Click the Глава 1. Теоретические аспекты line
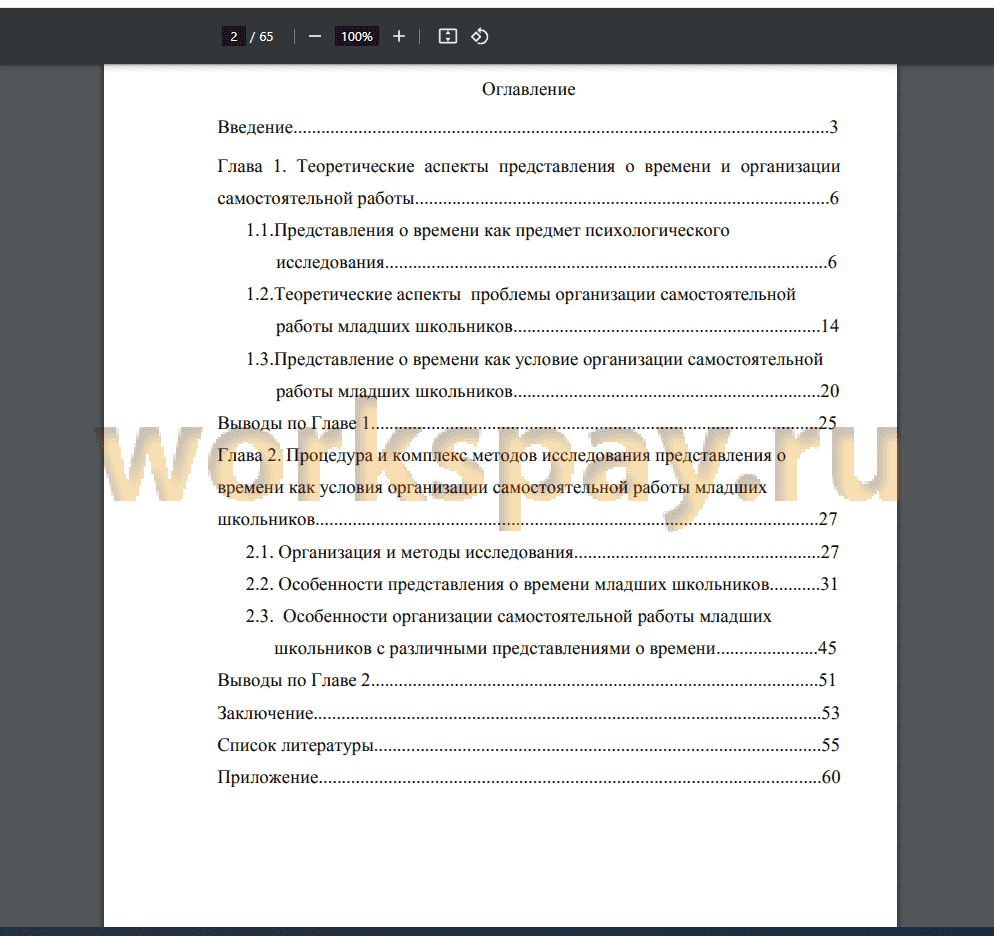This screenshot has height=936, width=994. (529, 167)
